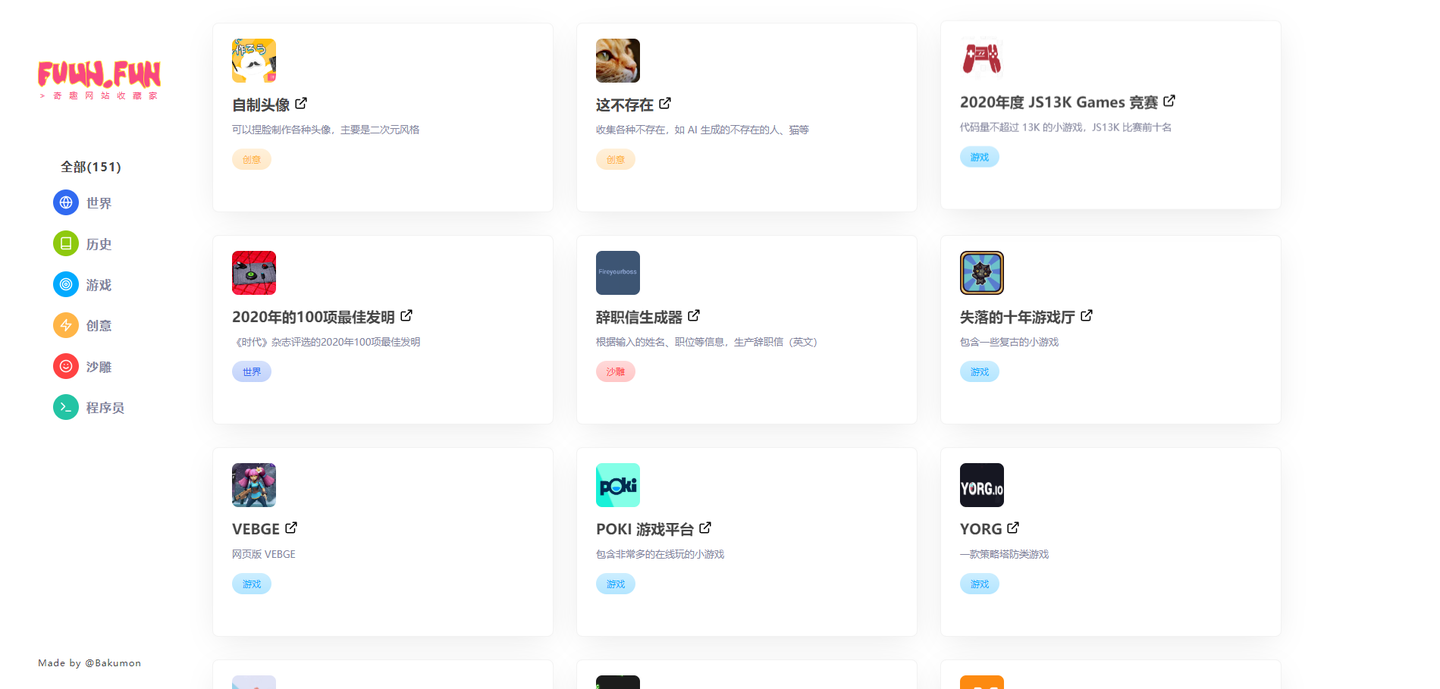Open external link icon beside JS13K Games 竞赛
The height and width of the screenshot is (689, 1440).
(x=1169, y=101)
